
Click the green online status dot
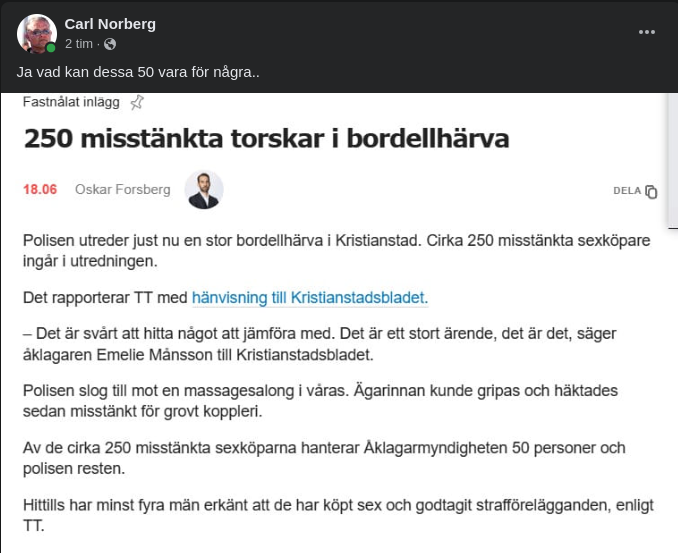[x=51, y=47]
